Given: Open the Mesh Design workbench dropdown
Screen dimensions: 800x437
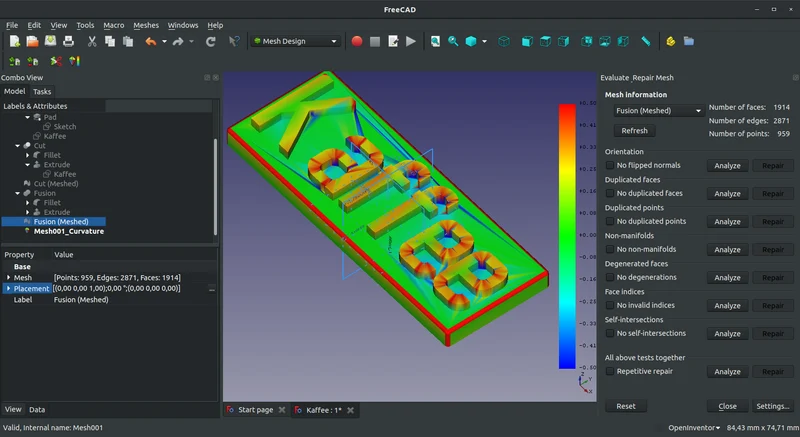Looking at the screenshot, I should click(x=295, y=41).
